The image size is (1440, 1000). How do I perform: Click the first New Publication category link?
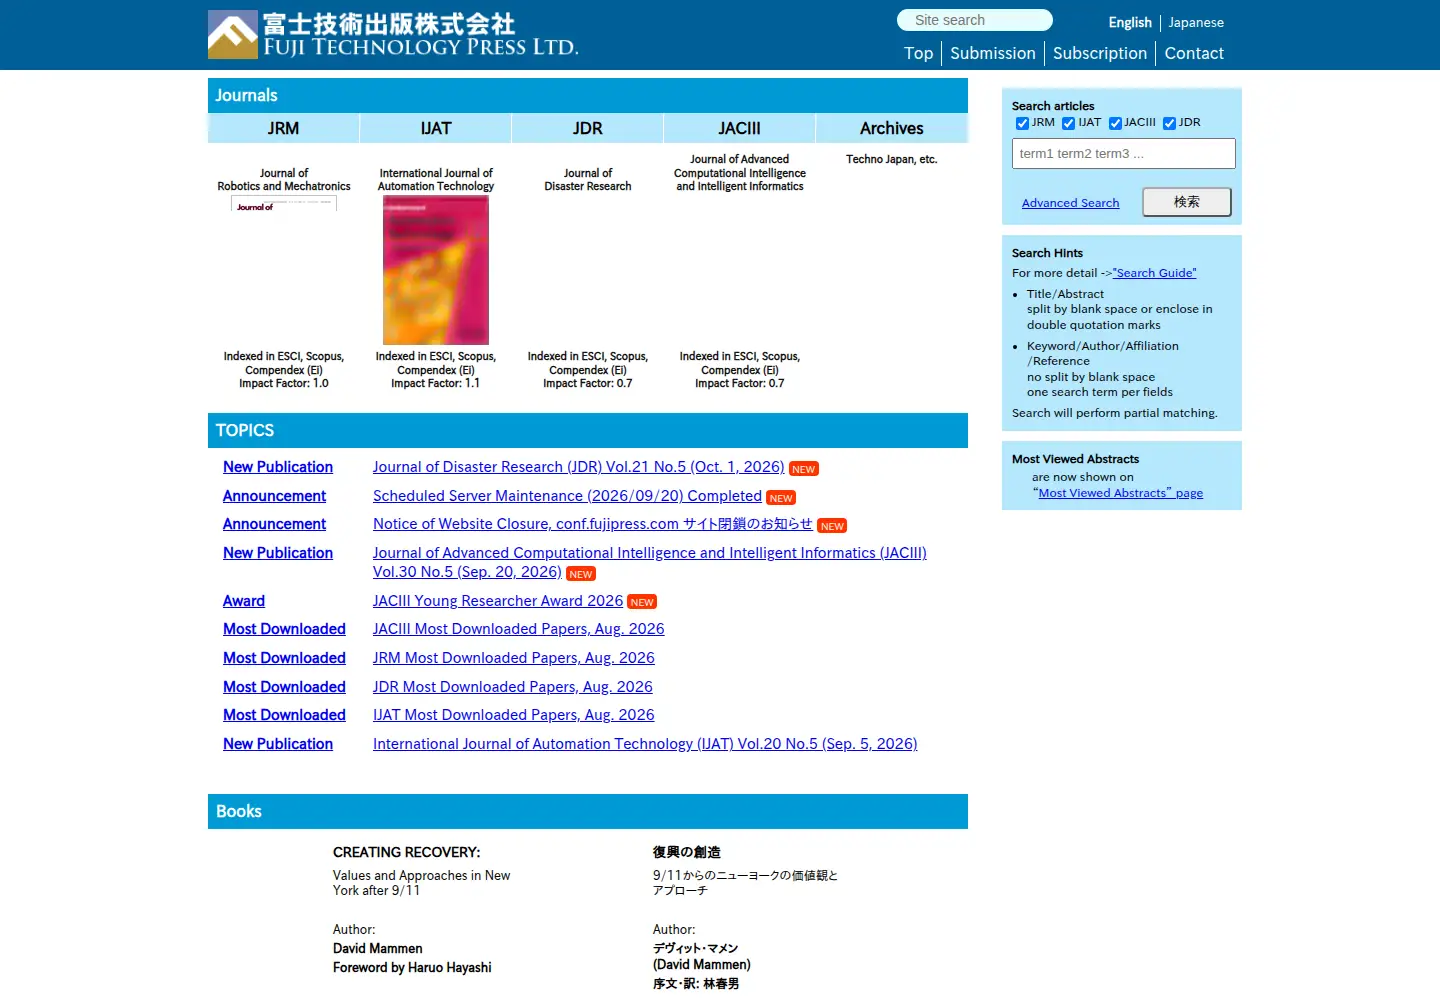278,467
